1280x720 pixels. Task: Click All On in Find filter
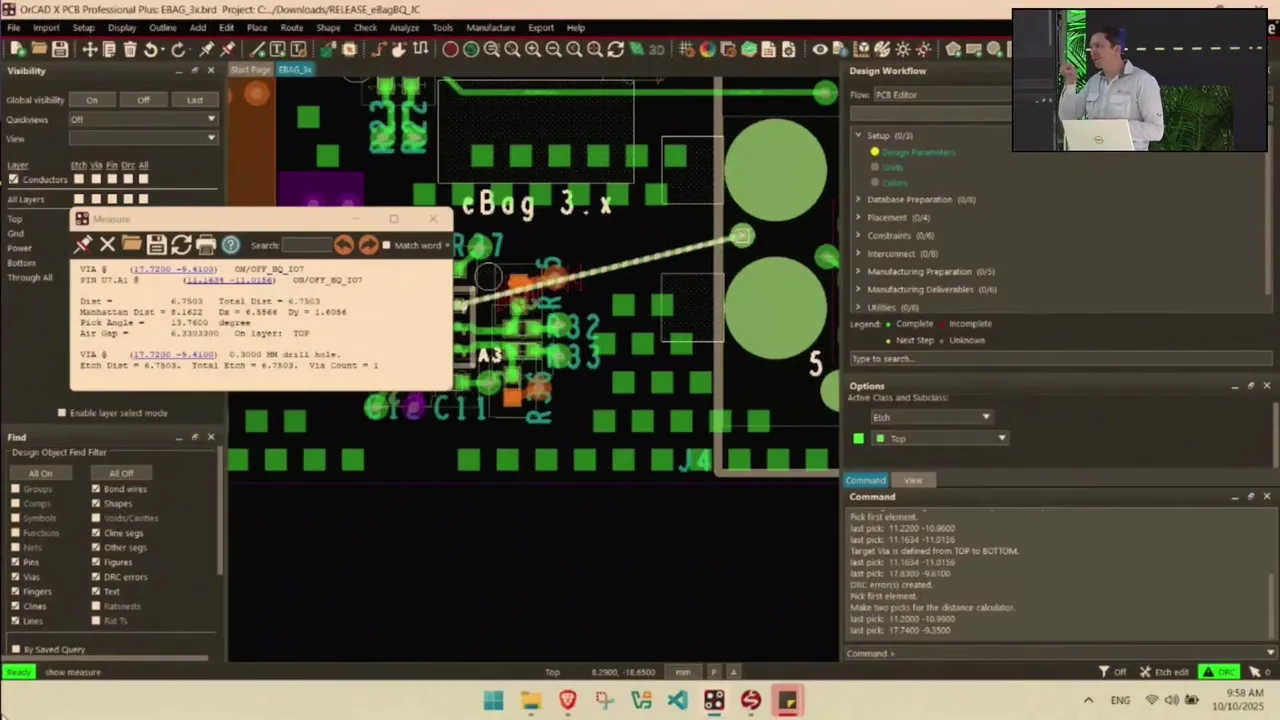click(x=40, y=473)
